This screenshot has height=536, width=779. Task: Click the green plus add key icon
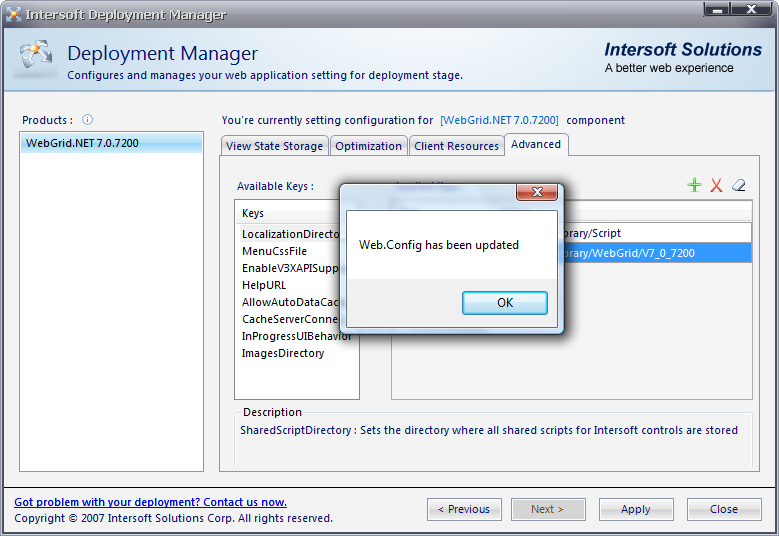pyautogui.click(x=694, y=185)
